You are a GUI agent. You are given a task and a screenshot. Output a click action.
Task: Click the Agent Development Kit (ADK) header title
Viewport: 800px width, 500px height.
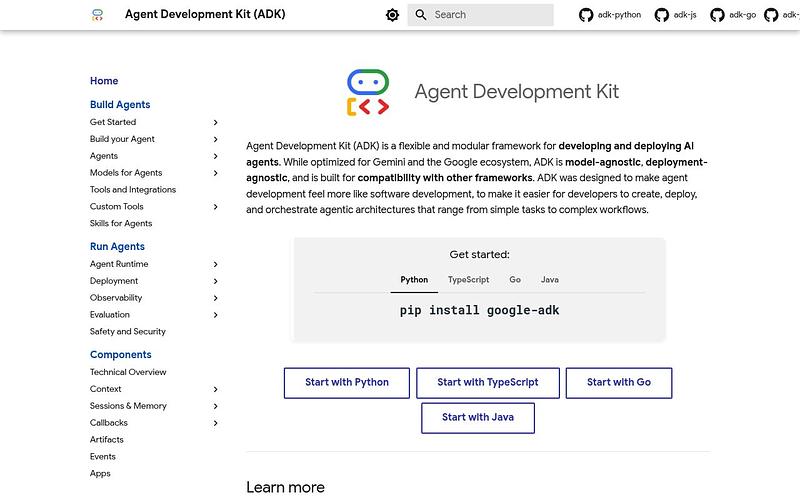point(205,14)
